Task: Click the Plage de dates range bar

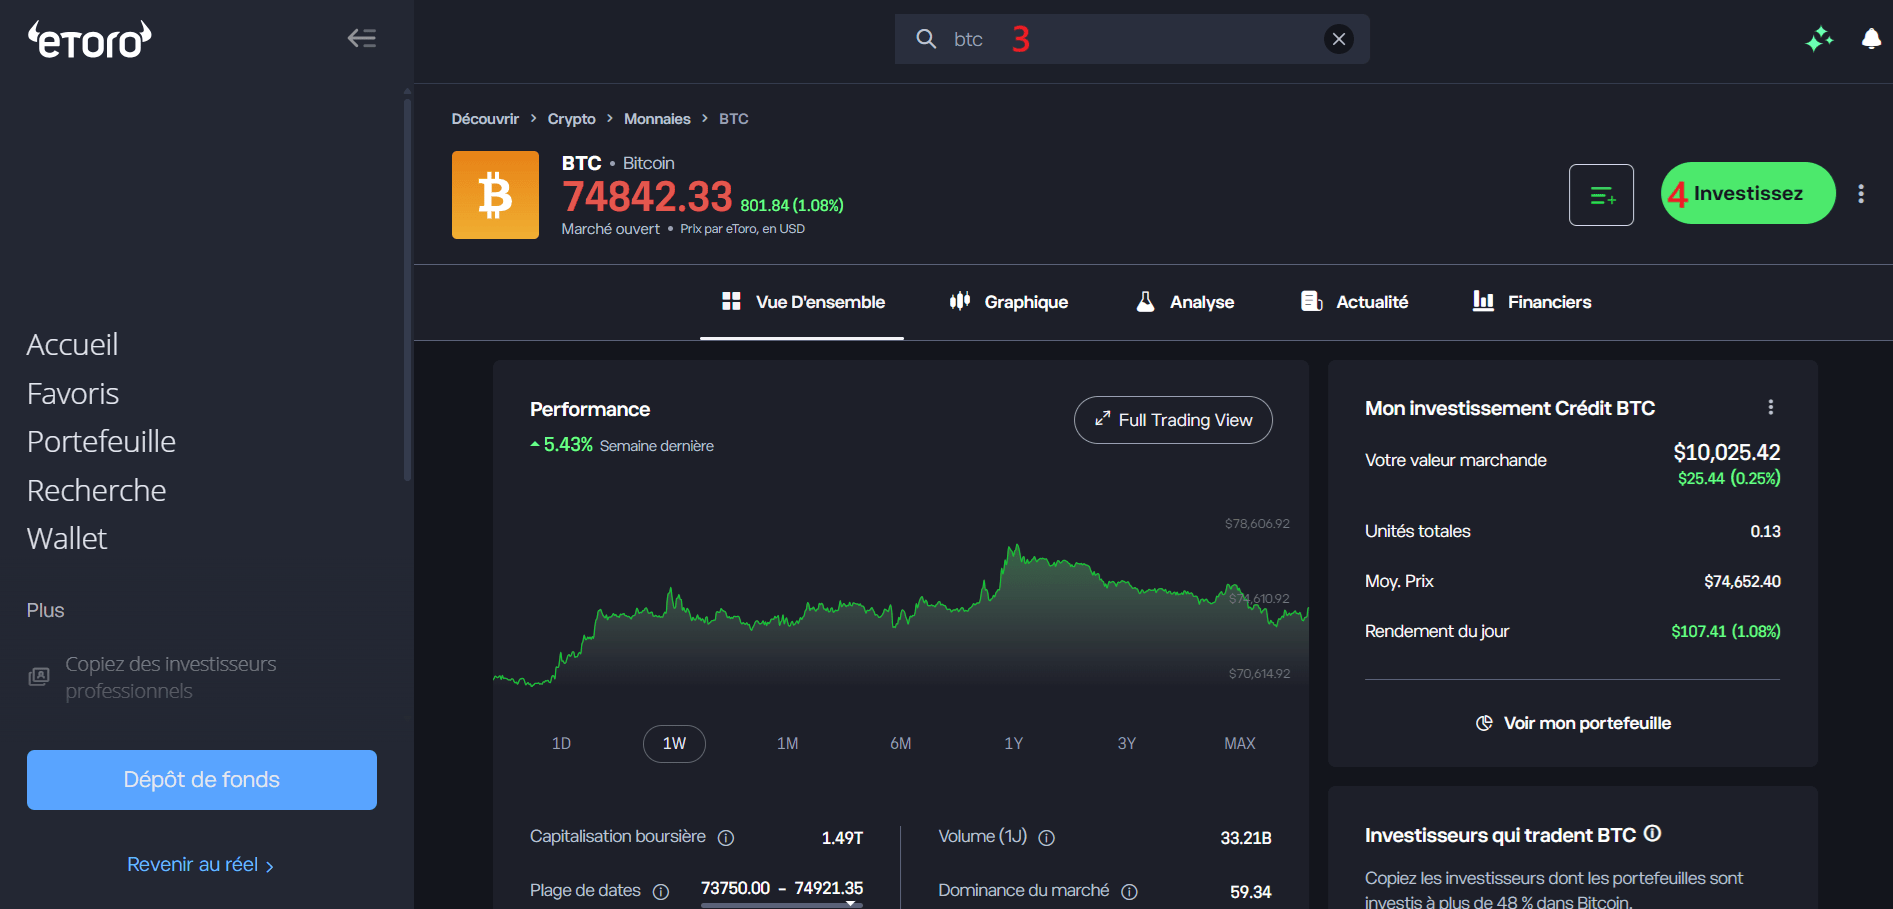Action: (782, 904)
